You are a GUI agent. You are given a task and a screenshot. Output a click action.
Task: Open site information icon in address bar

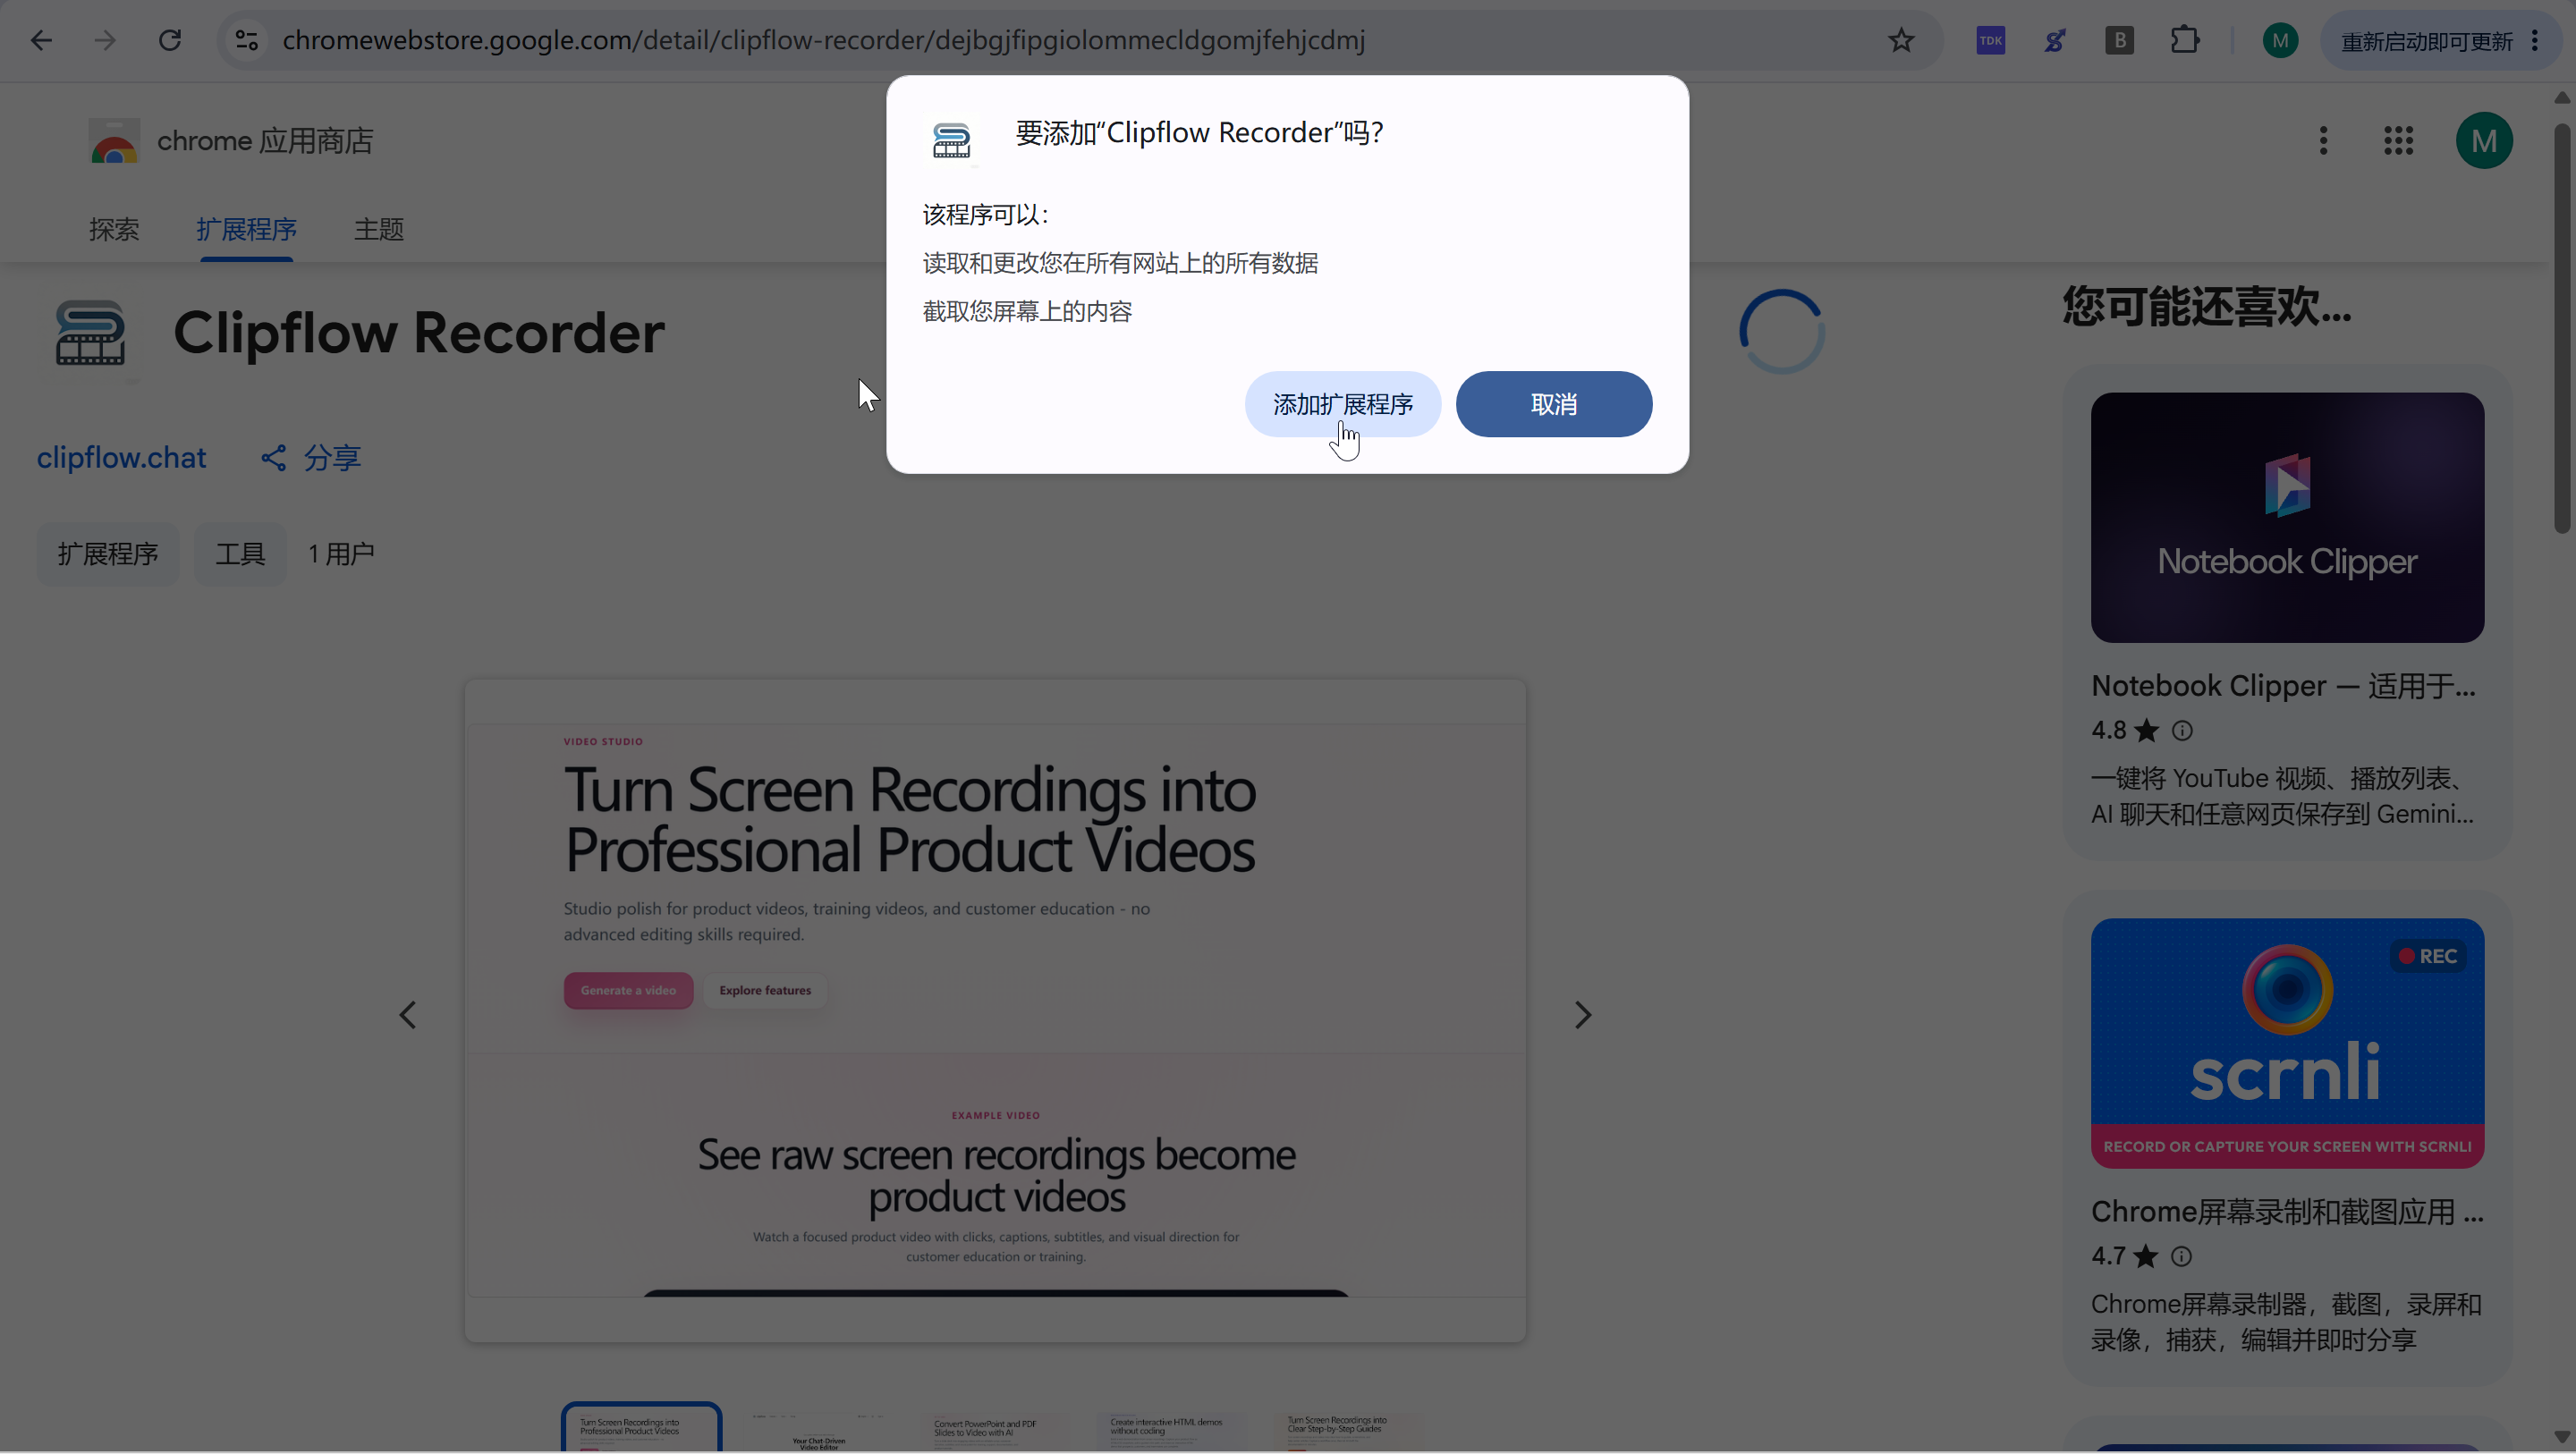click(247, 40)
